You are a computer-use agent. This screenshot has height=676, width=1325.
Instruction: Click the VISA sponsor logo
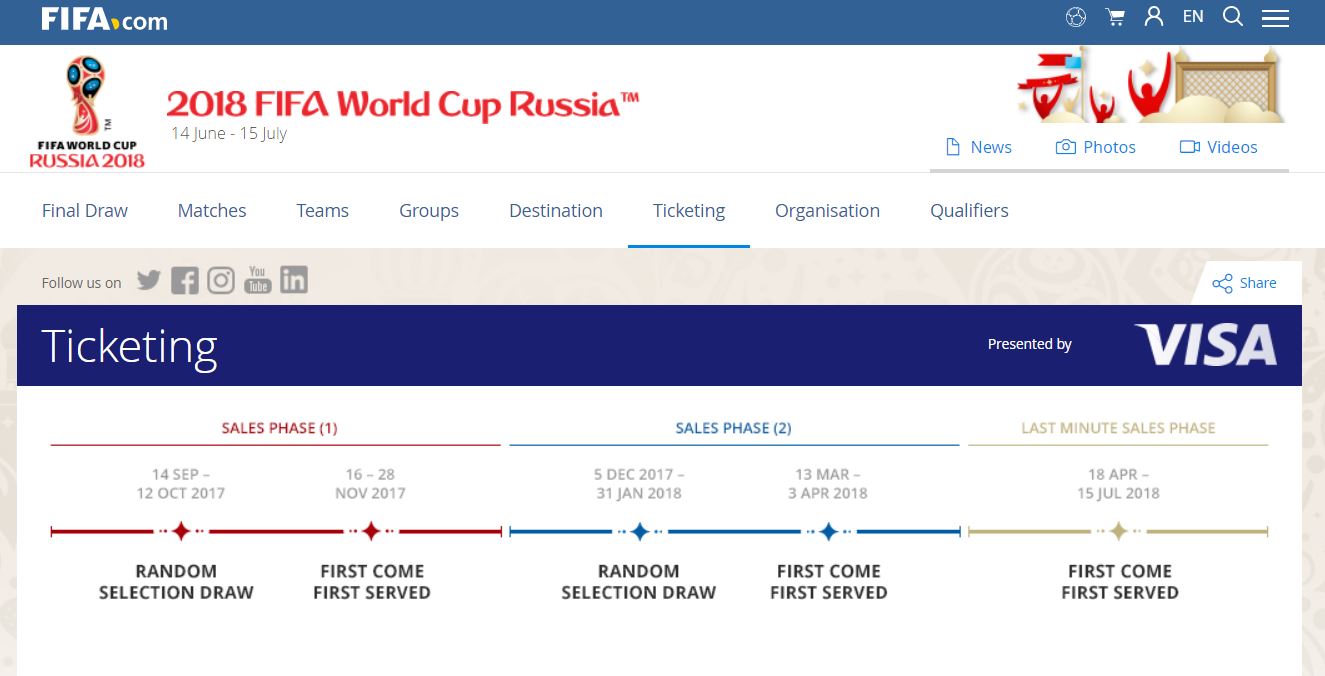[1205, 345]
